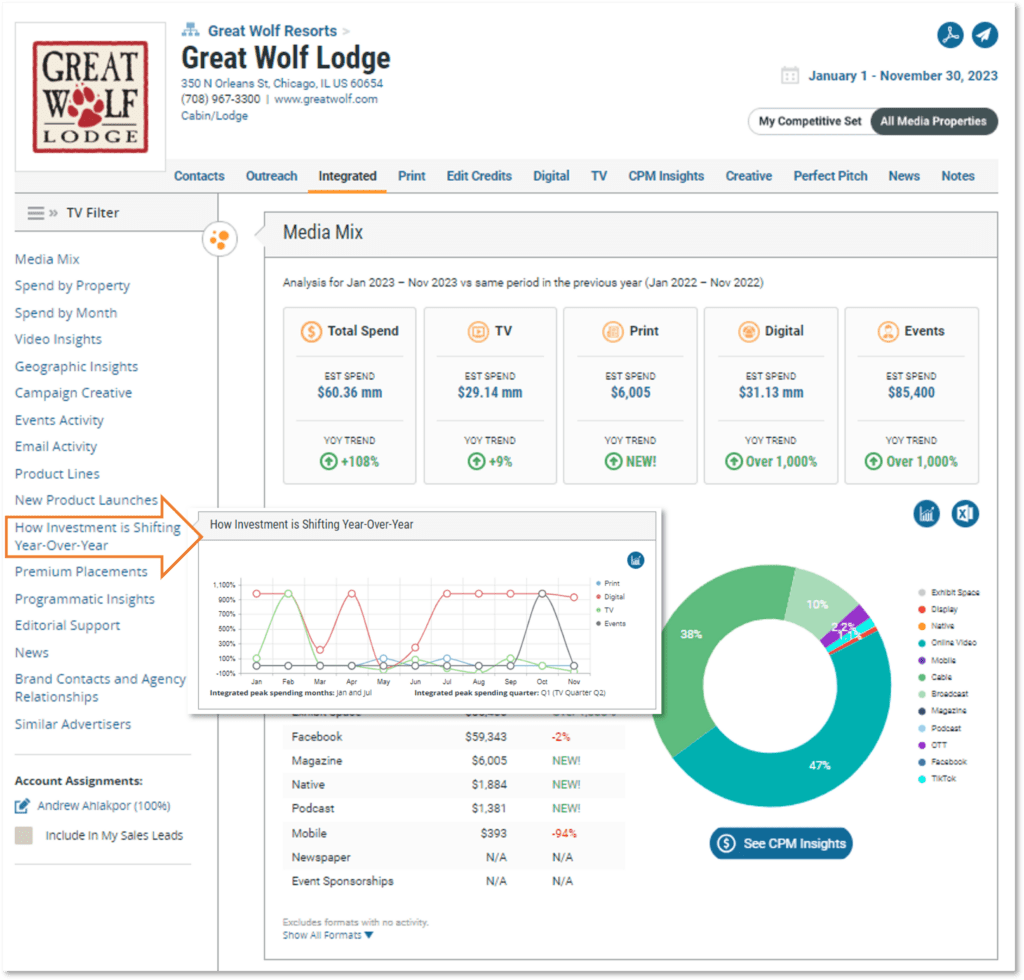Open the Great Wolf Resorts parent link

click(x=272, y=31)
